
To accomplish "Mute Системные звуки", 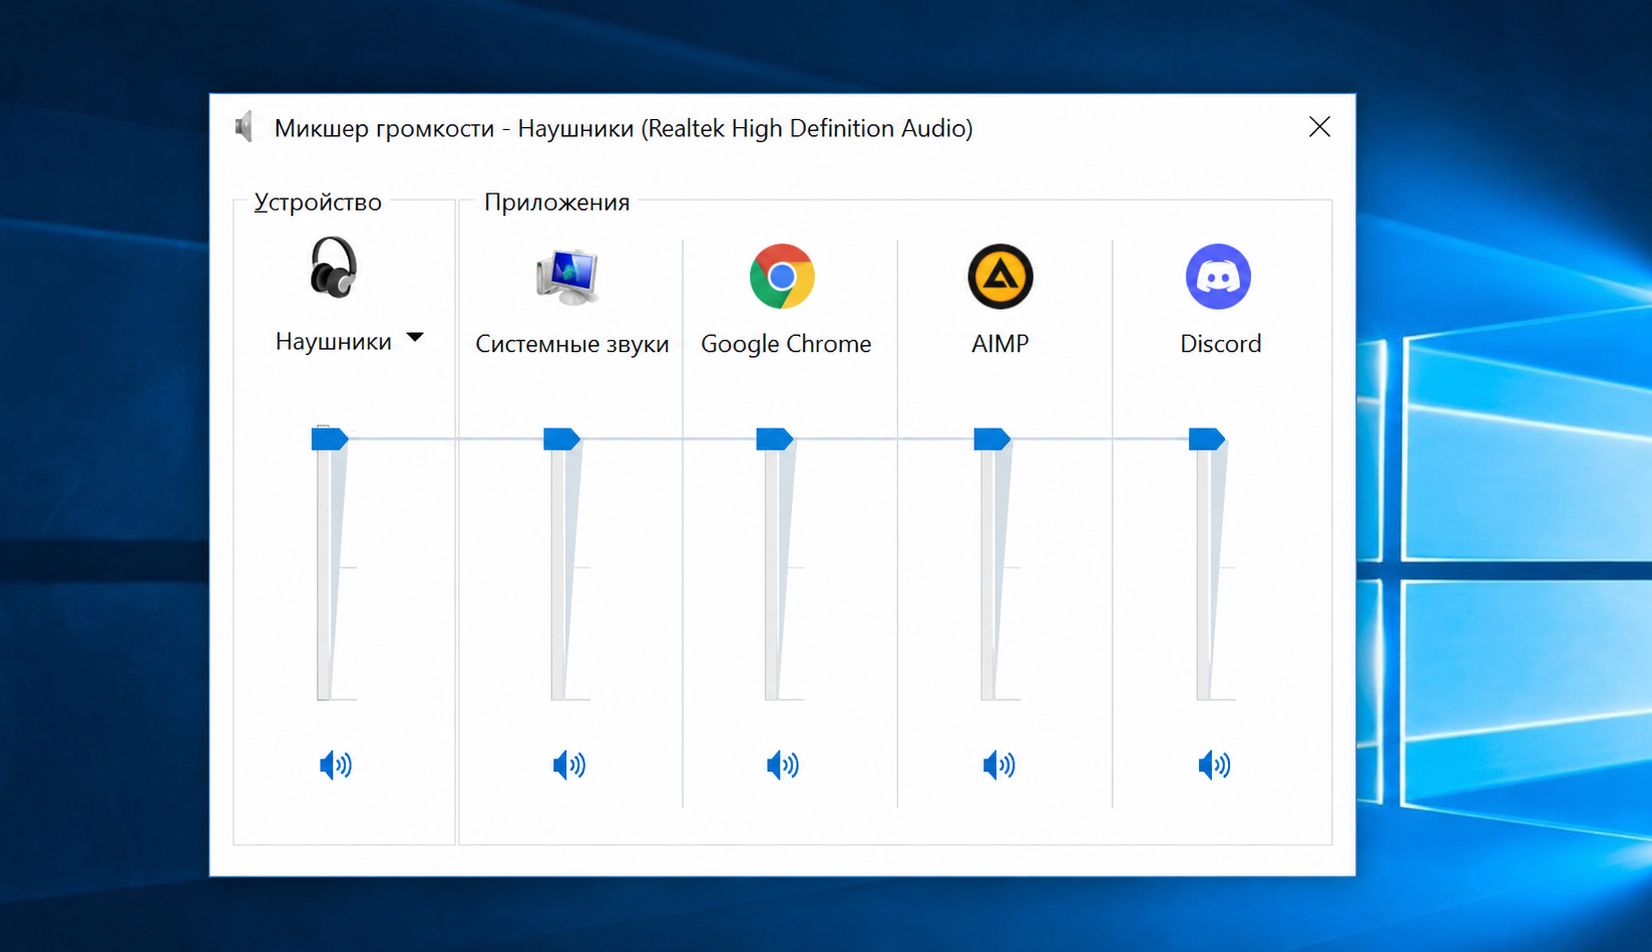I will click(x=569, y=765).
